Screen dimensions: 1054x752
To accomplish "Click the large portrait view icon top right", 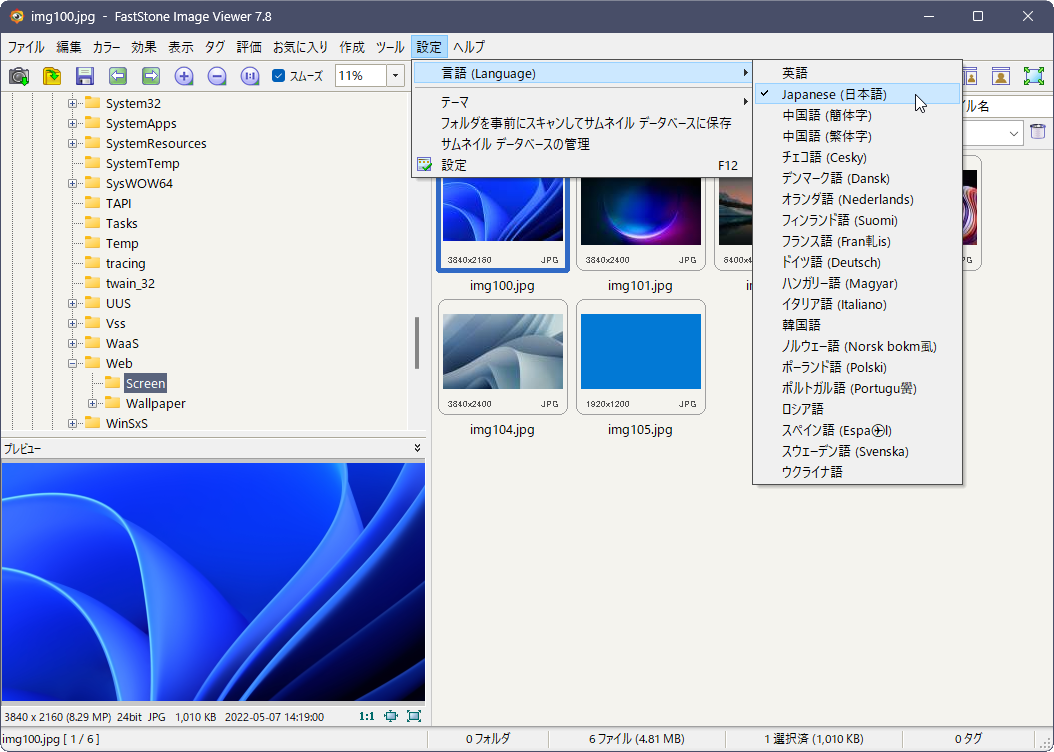I will coord(1001,75).
